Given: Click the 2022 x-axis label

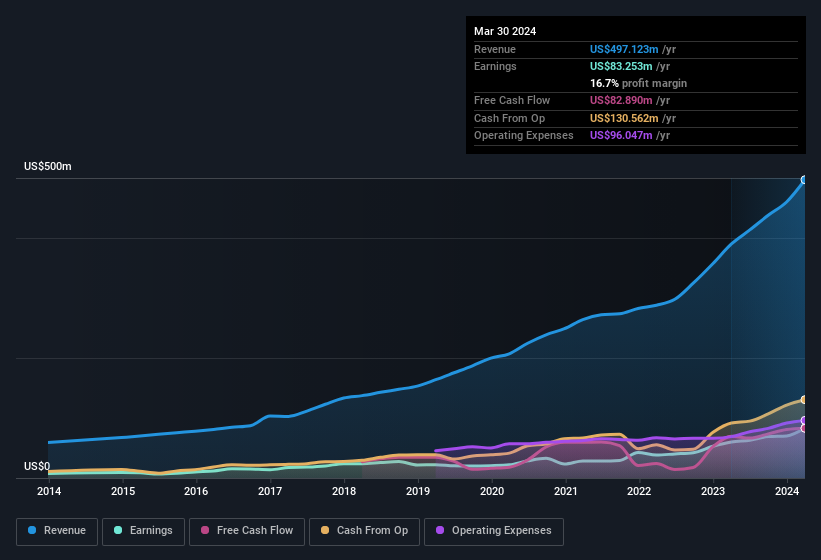Looking at the screenshot, I should pos(639,491).
